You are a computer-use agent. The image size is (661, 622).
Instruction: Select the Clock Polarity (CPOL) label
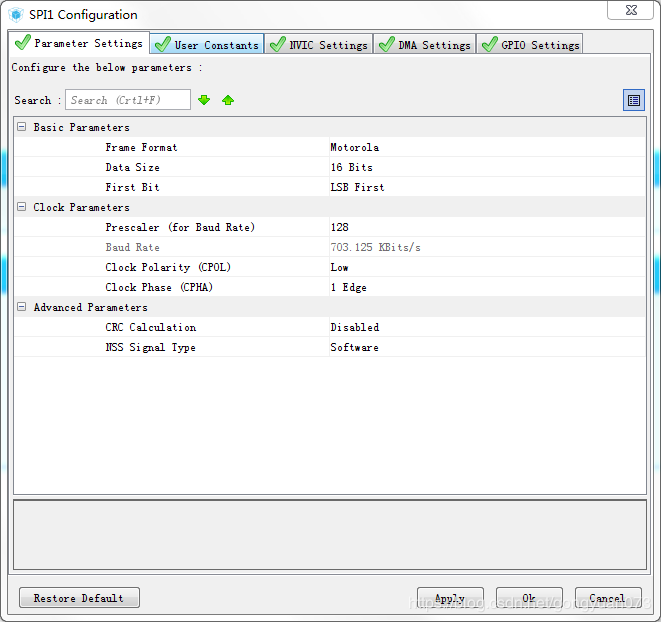click(x=168, y=267)
